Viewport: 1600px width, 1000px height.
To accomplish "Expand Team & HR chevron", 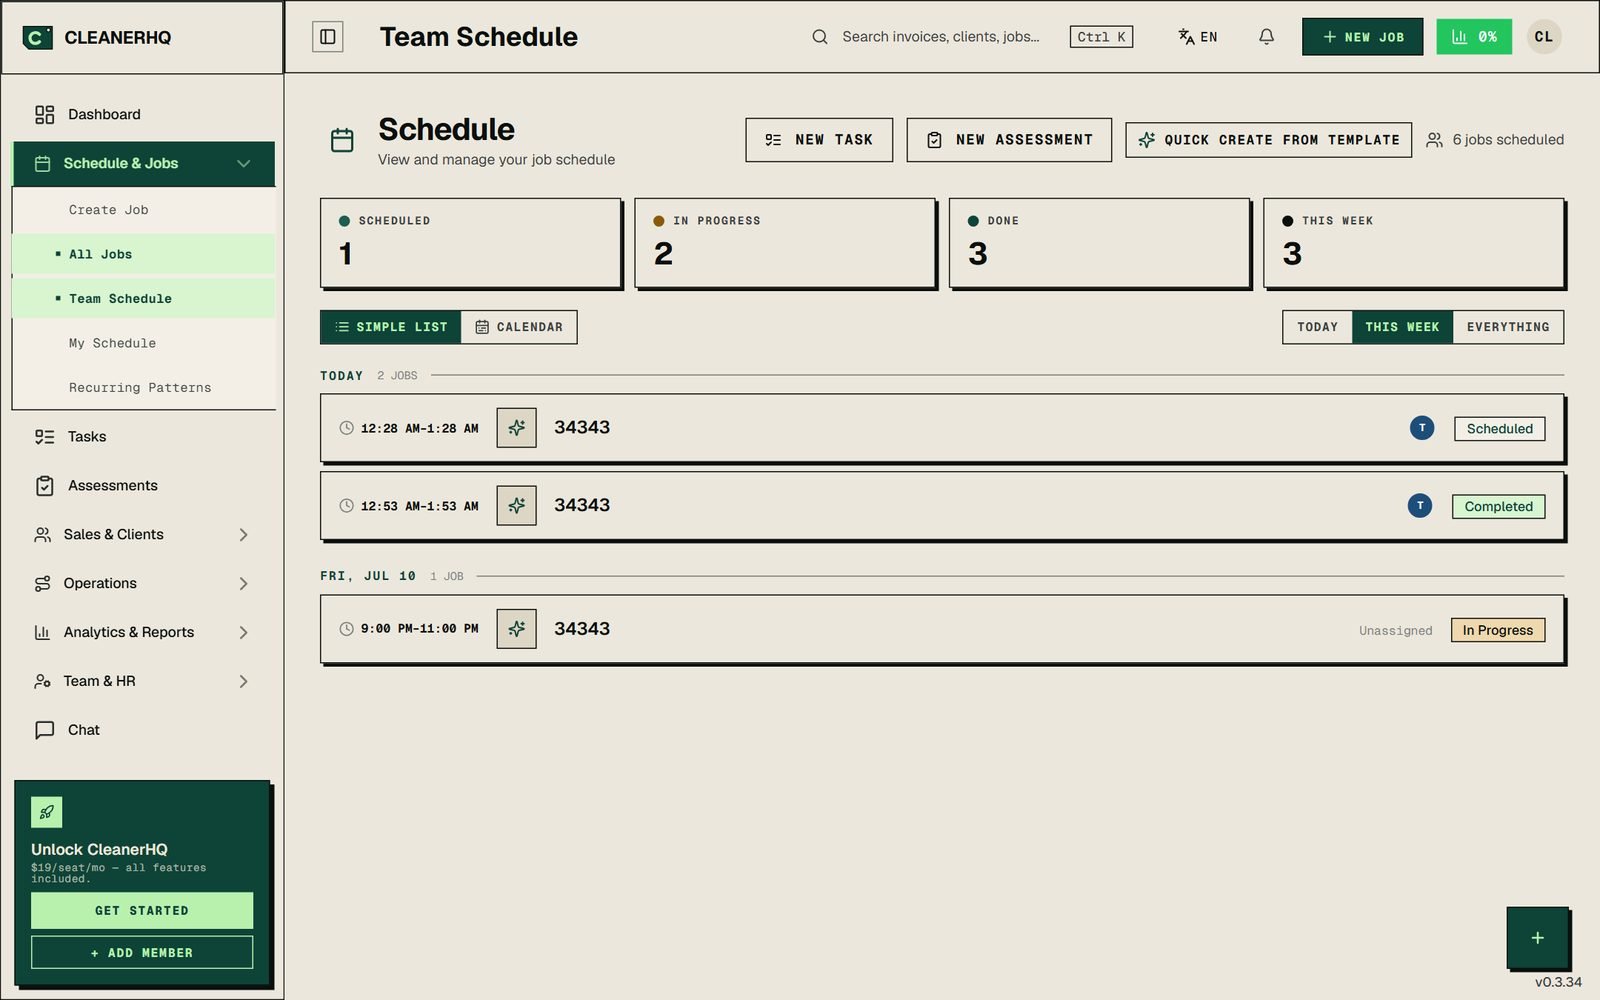I will tap(243, 681).
